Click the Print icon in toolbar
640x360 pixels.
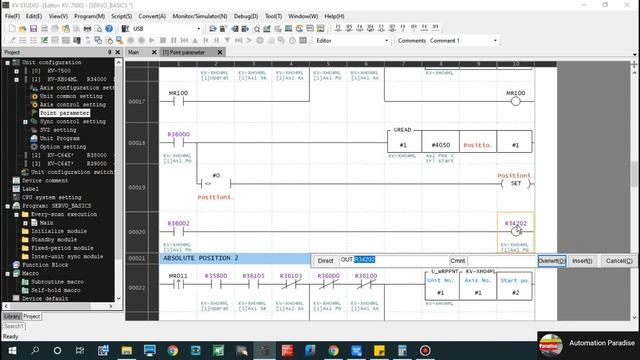point(87,29)
